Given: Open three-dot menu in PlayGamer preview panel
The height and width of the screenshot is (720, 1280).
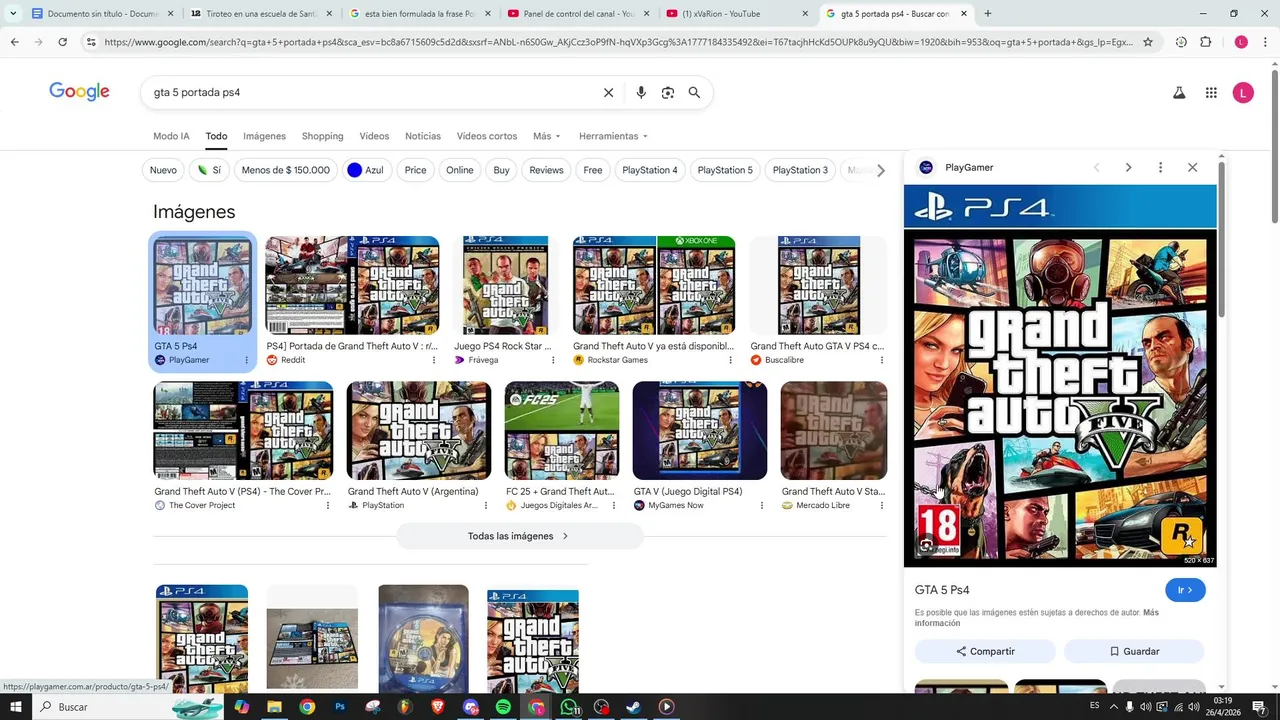Looking at the screenshot, I should pos(1160,167).
